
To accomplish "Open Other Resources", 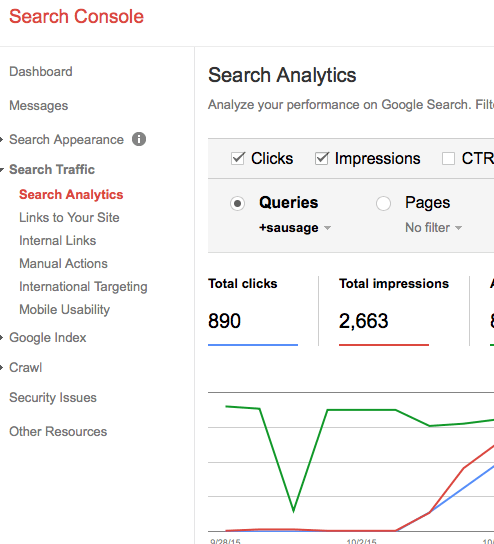I will tap(58, 432).
